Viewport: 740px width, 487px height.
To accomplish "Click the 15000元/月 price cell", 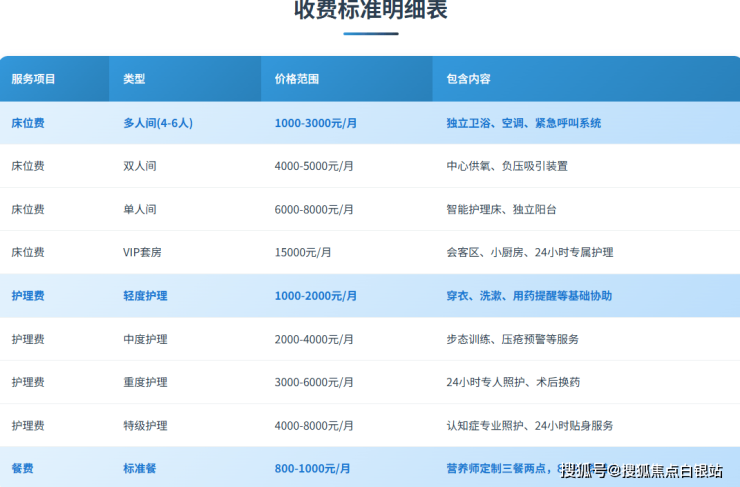I will pos(304,252).
